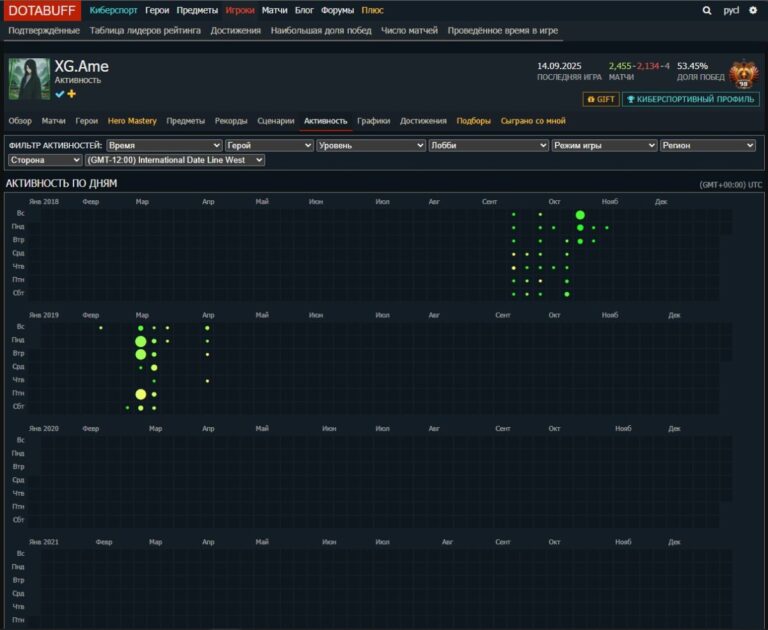Select the Сторона filter dropdown
The width and height of the screenshot is (768, 630).
coord(45,160)
